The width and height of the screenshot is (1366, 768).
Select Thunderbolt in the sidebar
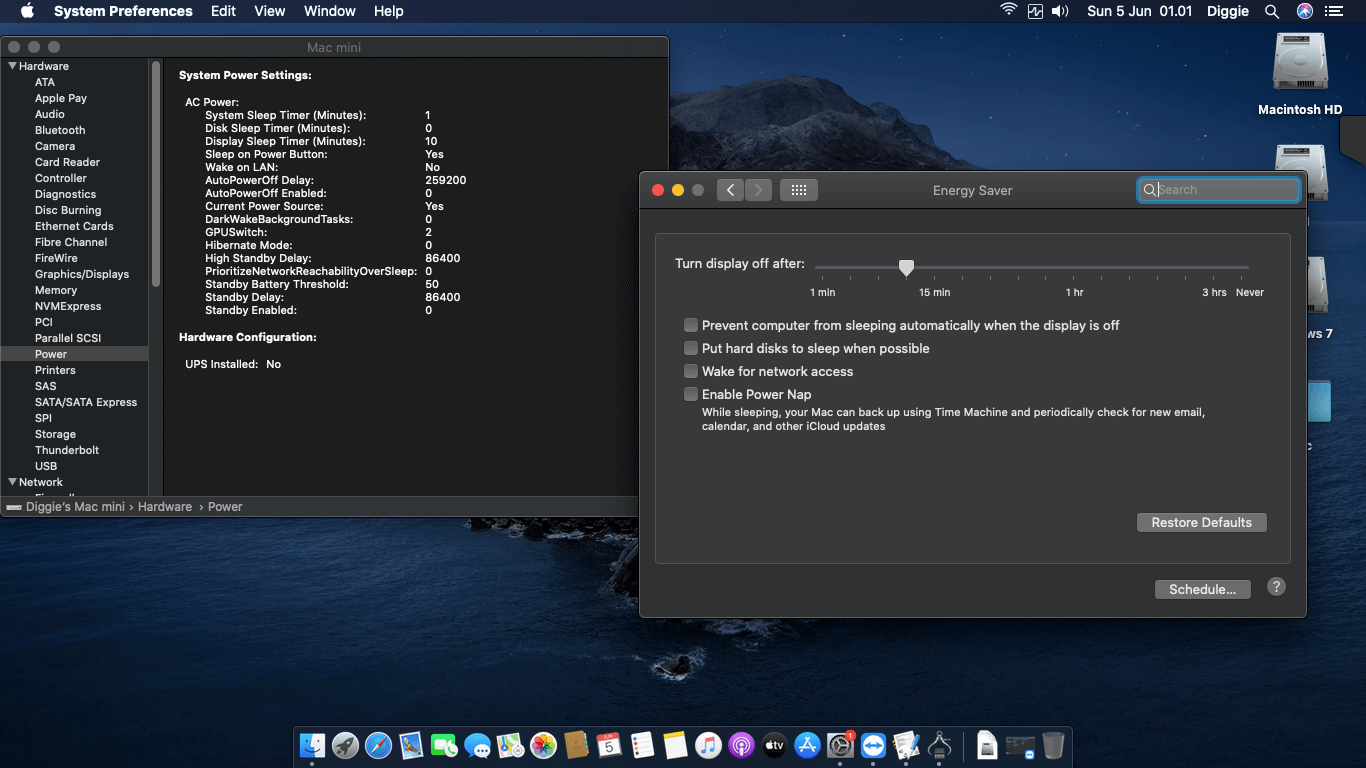67,450
